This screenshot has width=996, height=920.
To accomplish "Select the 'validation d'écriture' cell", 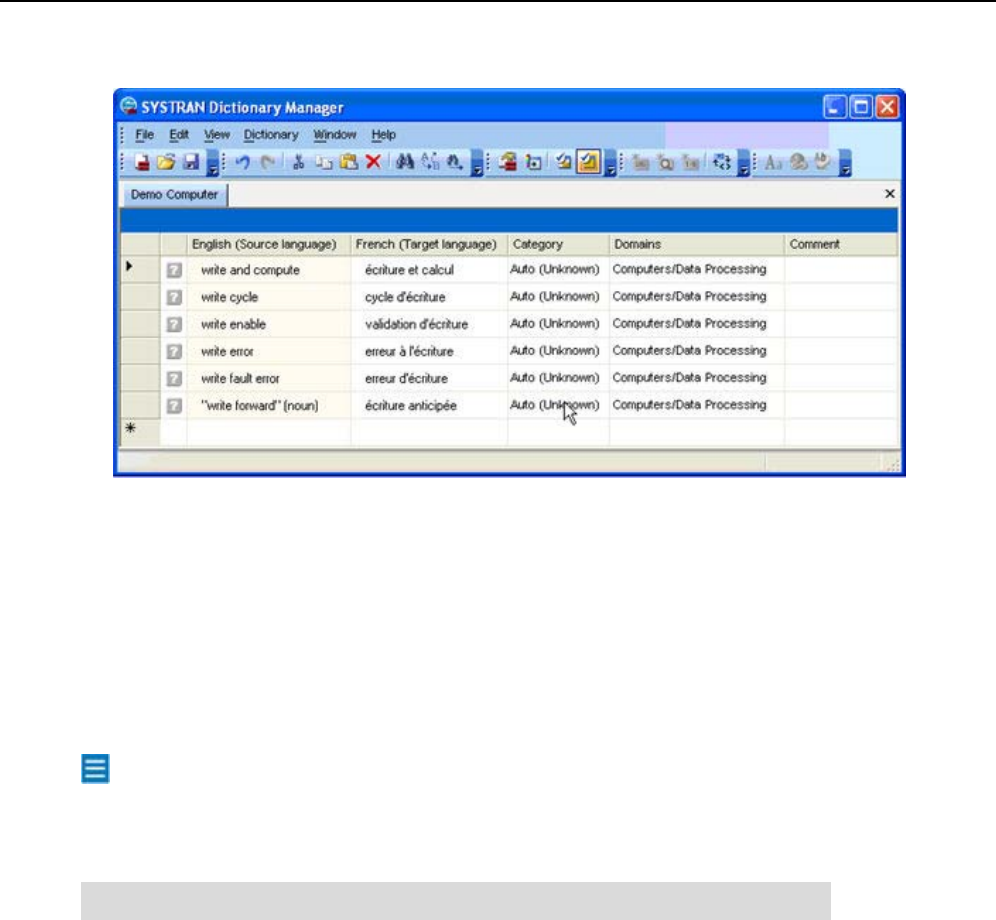I will click(x=429, y=325).
